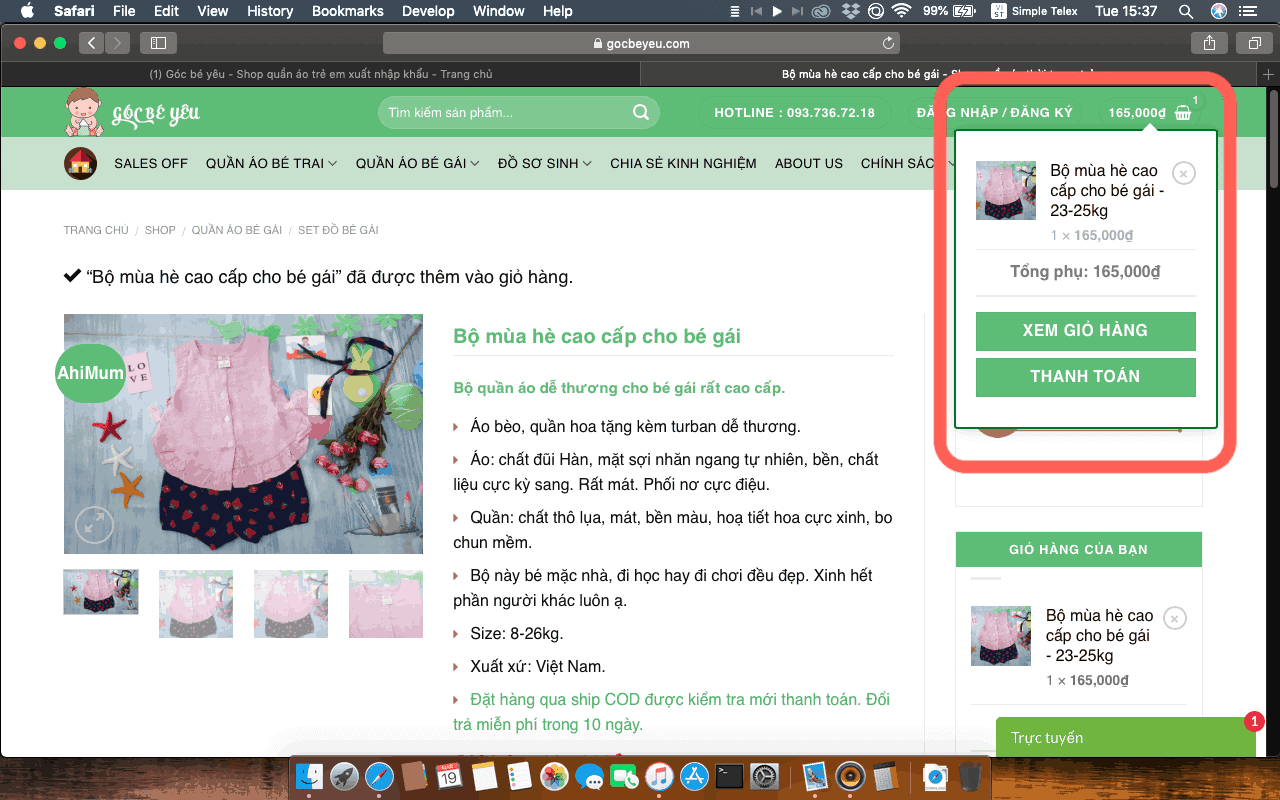Click Safari's share icon
The image size is (1280, 800).
click(x=1210, y=43)
